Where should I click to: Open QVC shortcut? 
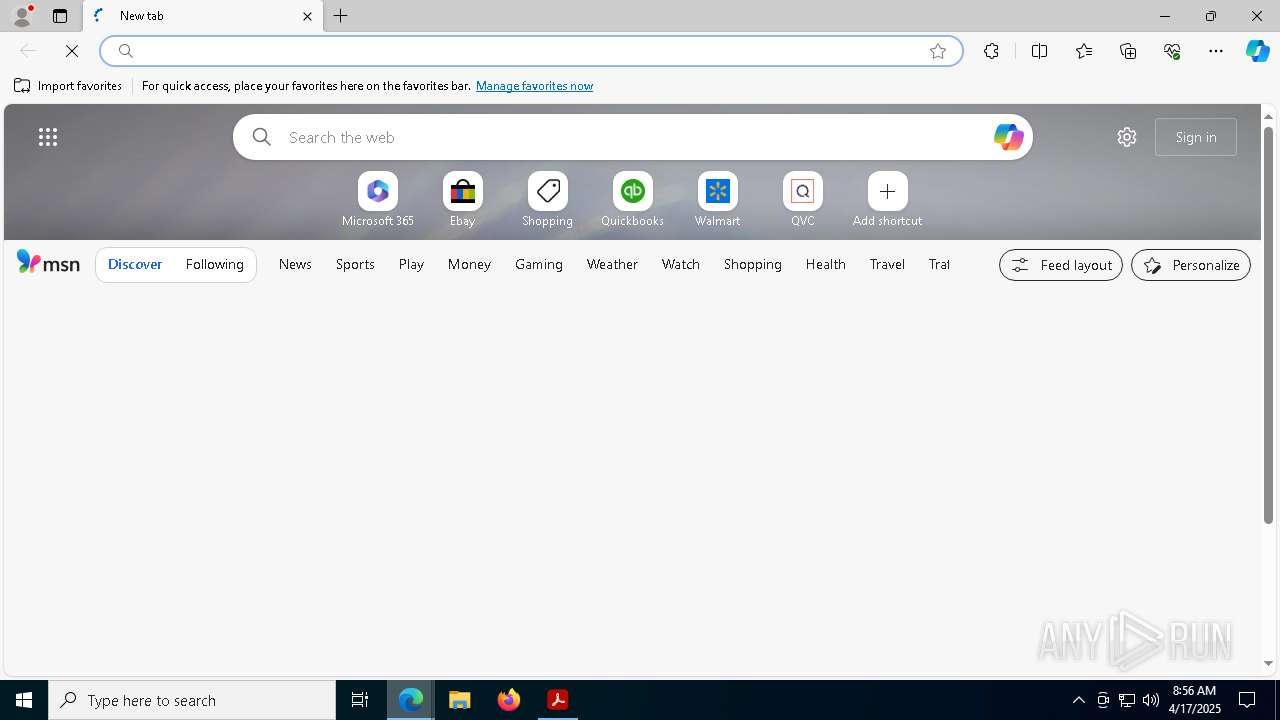(803, 200)
